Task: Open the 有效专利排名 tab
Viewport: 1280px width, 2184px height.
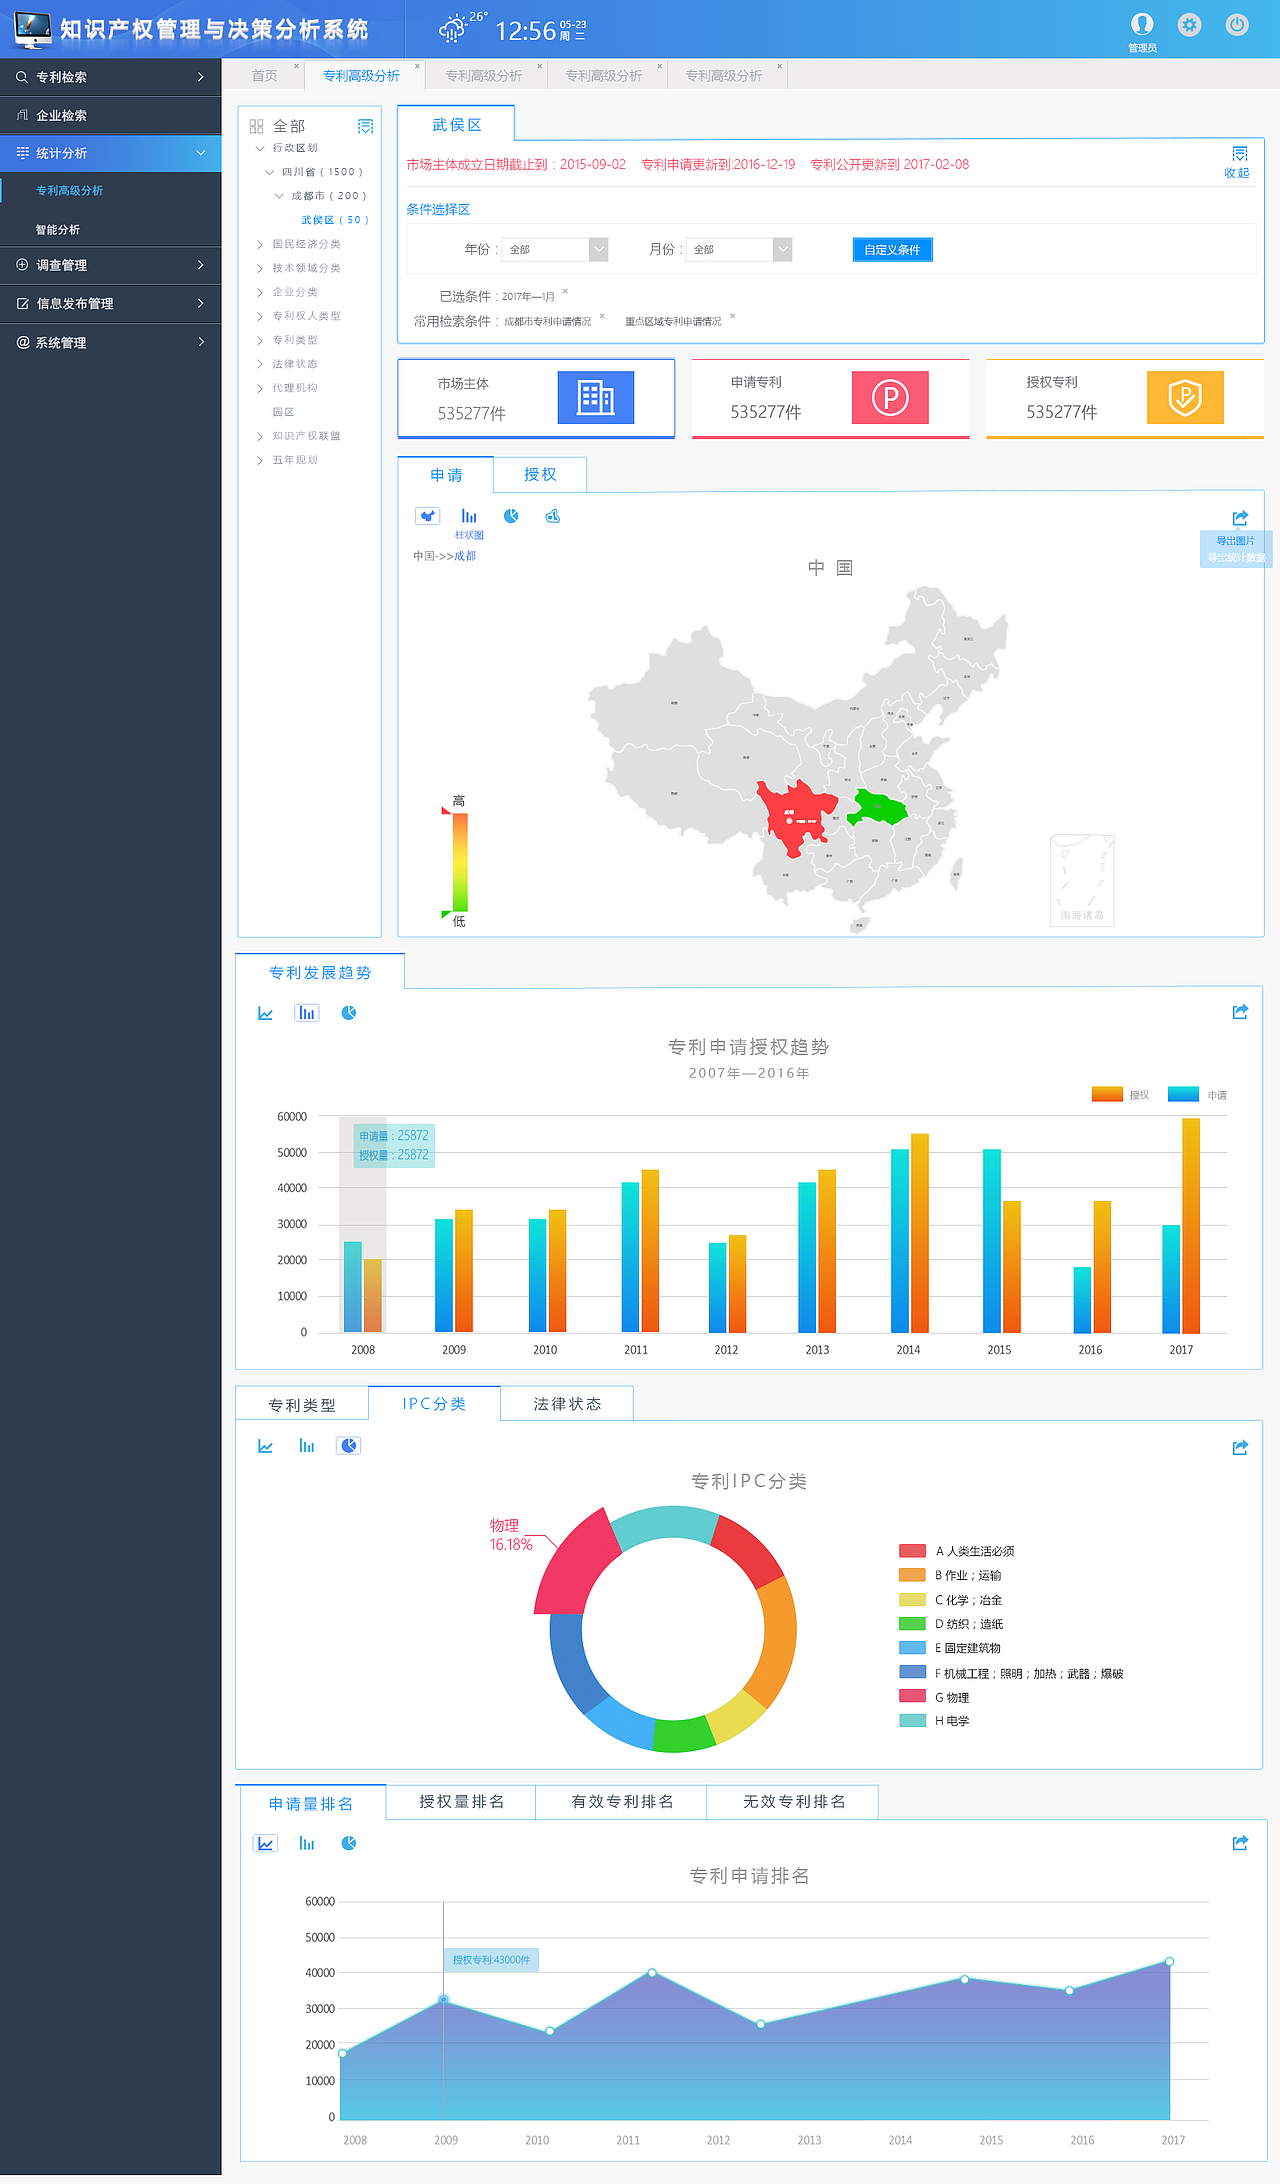Action: click(x=622, y=1802)
